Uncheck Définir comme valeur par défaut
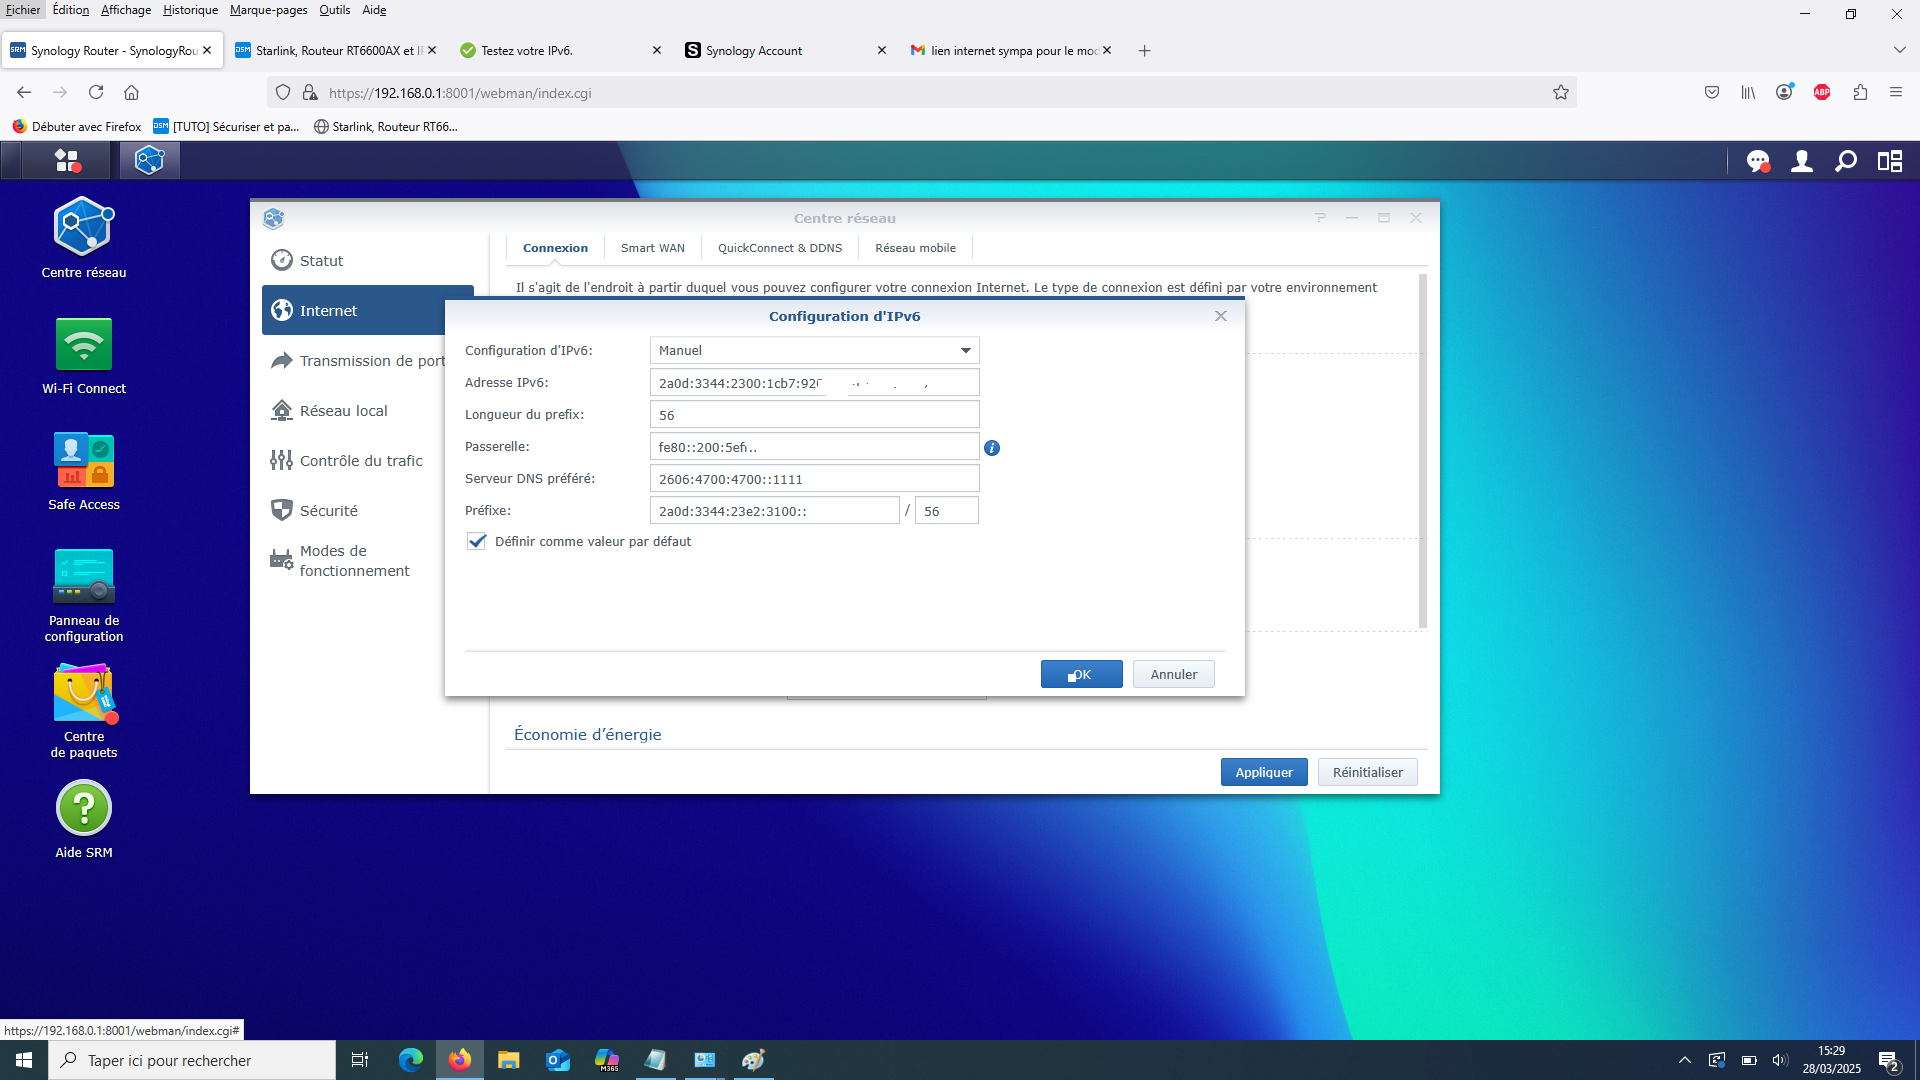 pyautogui.click(x=477, y=541)
